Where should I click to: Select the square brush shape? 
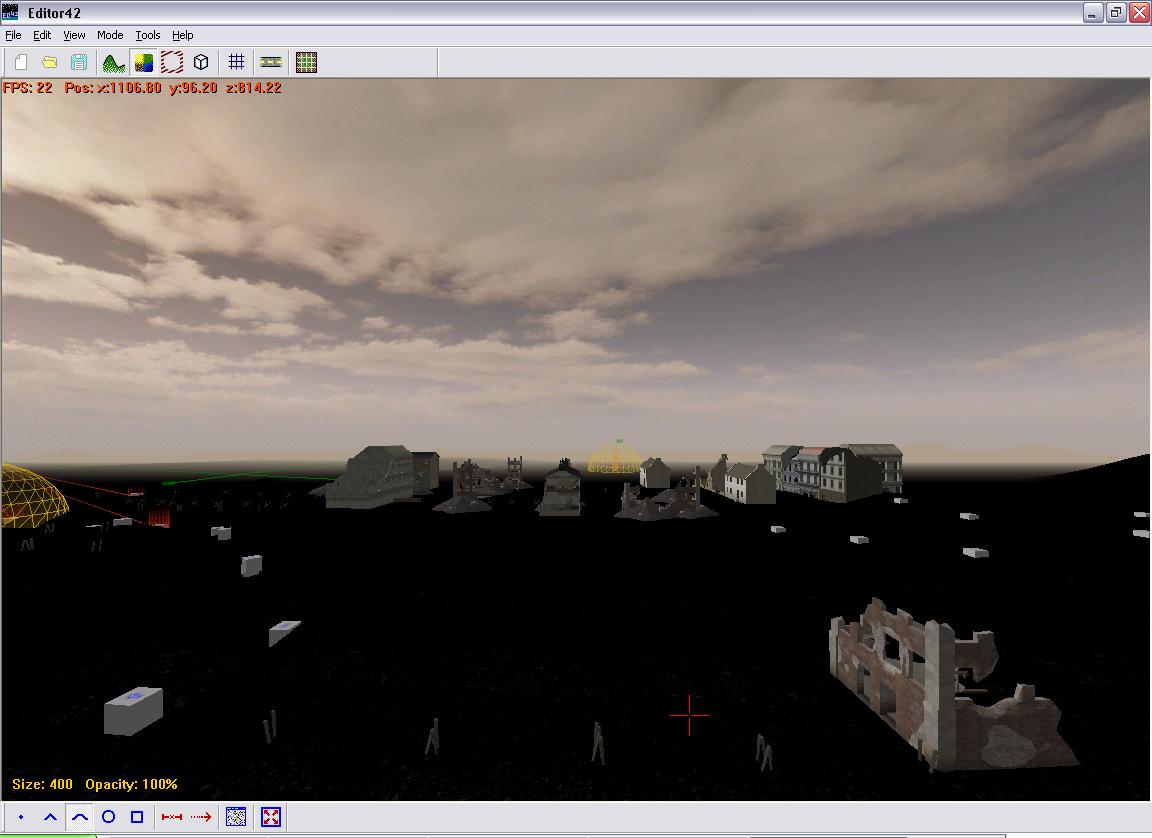point(137,817)
